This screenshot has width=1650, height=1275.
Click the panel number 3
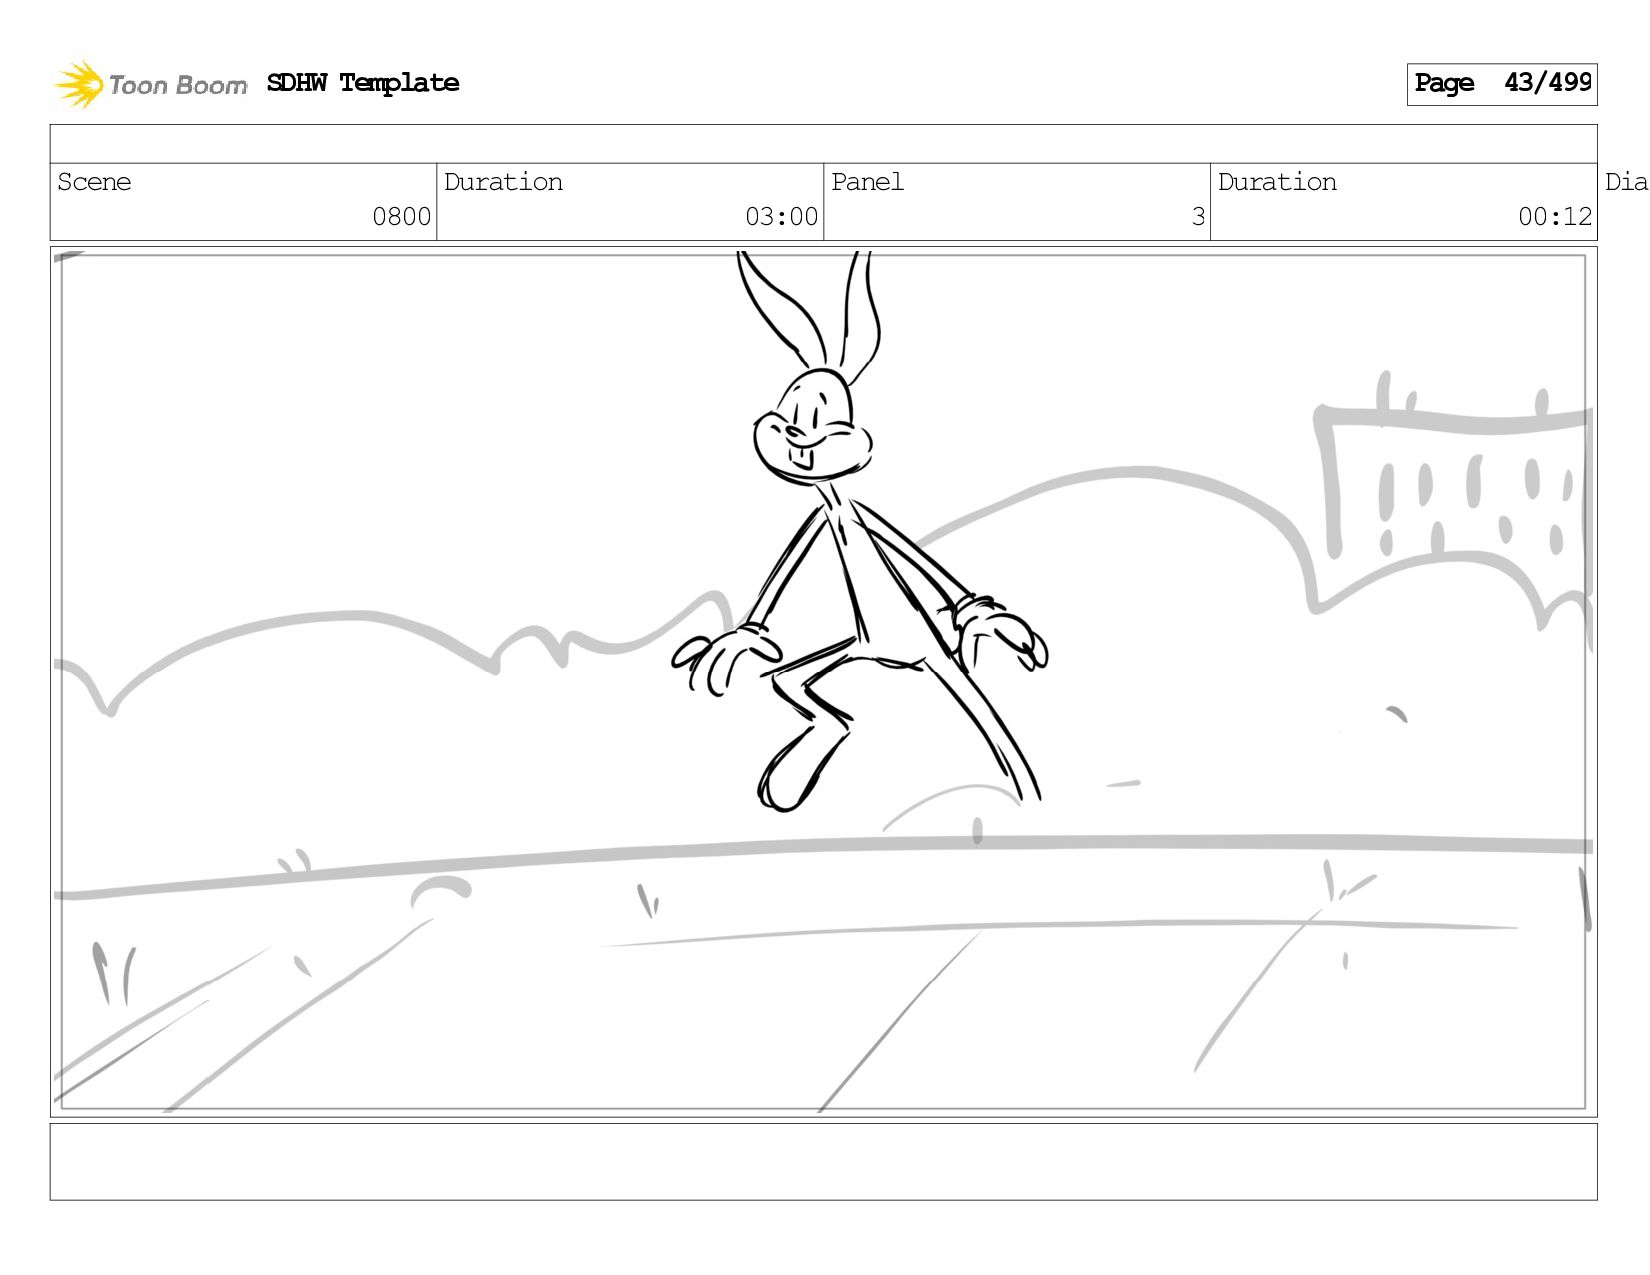coord(1198,217)
